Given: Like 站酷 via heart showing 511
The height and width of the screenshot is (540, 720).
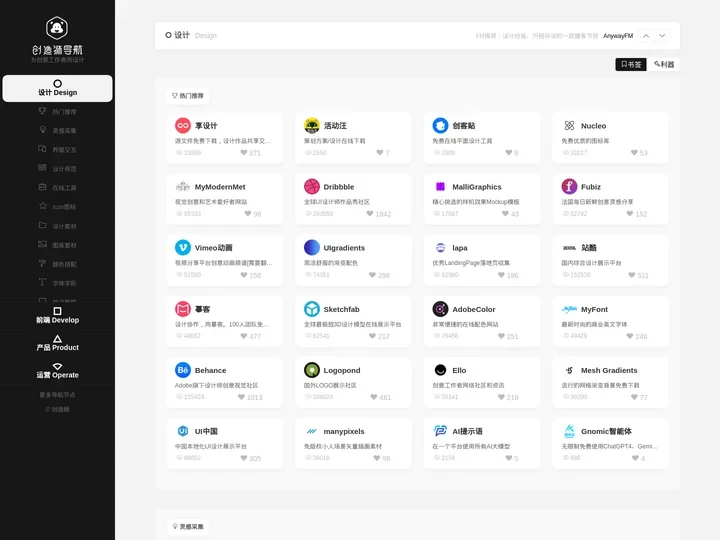Looking at the screenshot, I should pos(632,275).
